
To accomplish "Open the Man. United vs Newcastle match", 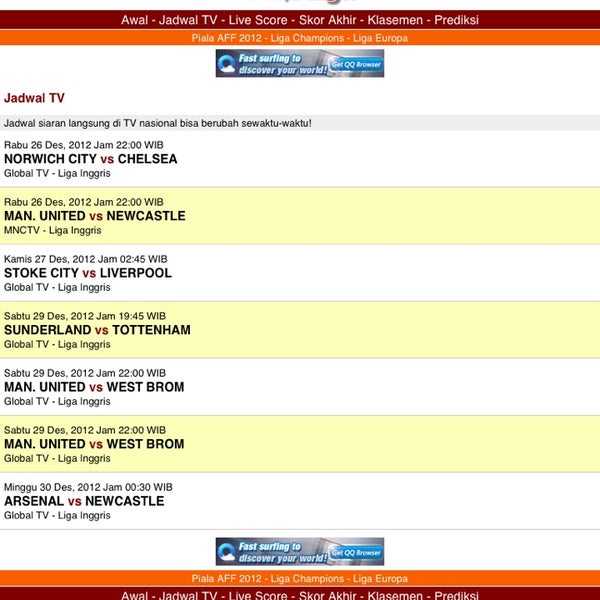I will pyautogui.click(x=94, y=216).
